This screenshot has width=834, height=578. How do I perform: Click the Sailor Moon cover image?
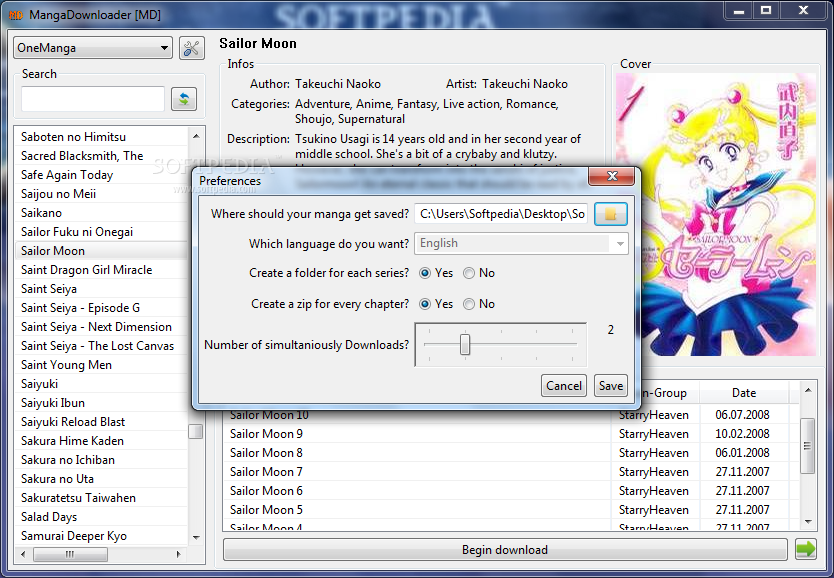point(715,214)
